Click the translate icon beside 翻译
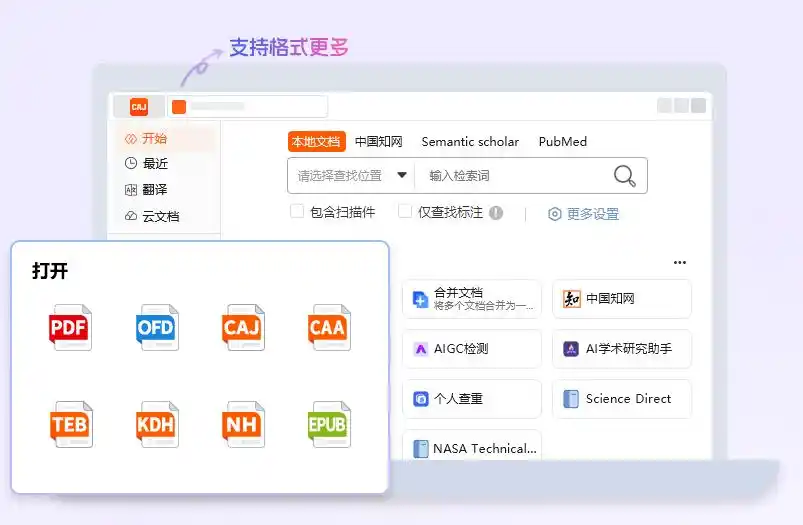Screen dimensions: 803x525 pyautogui.click(x=131, y=190)
